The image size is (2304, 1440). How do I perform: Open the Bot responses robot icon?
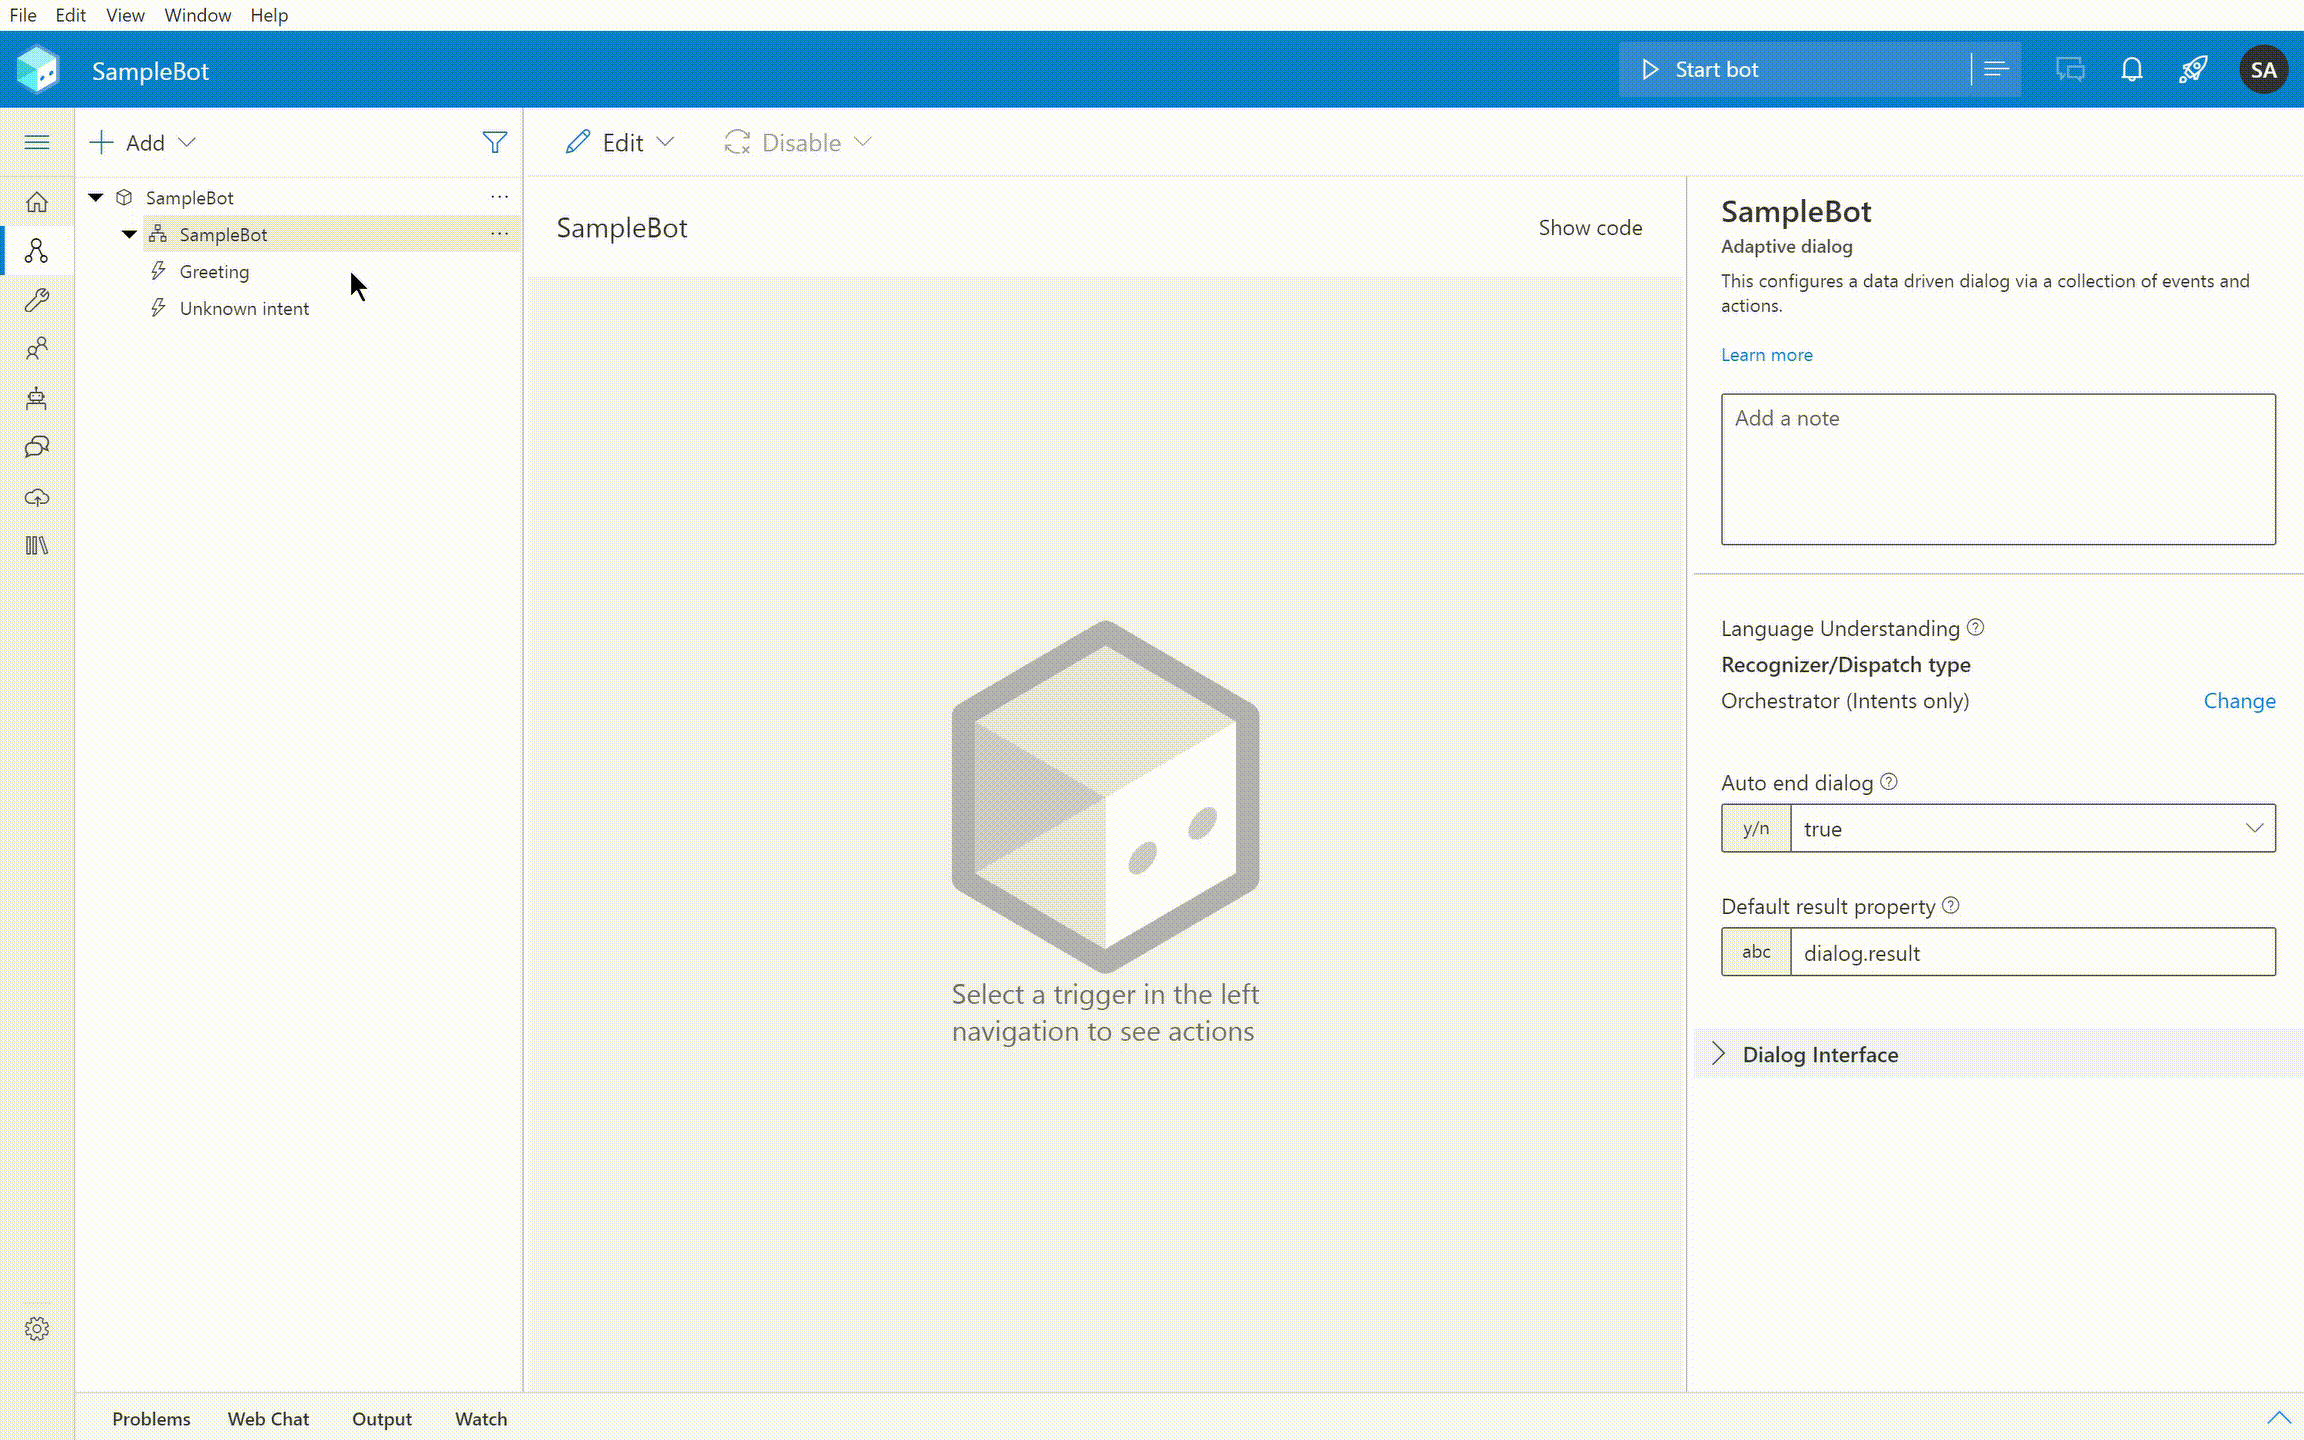click(37, 398)
